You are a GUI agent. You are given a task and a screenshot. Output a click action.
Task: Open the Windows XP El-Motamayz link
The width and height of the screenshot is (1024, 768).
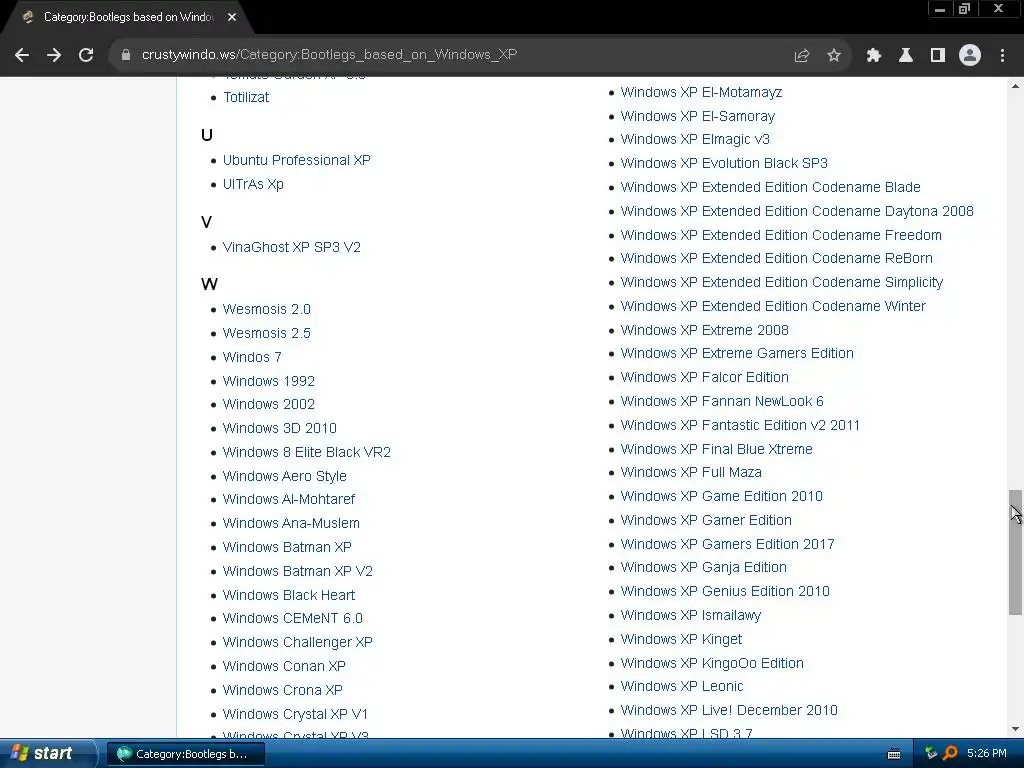click(x=701, y=92)
